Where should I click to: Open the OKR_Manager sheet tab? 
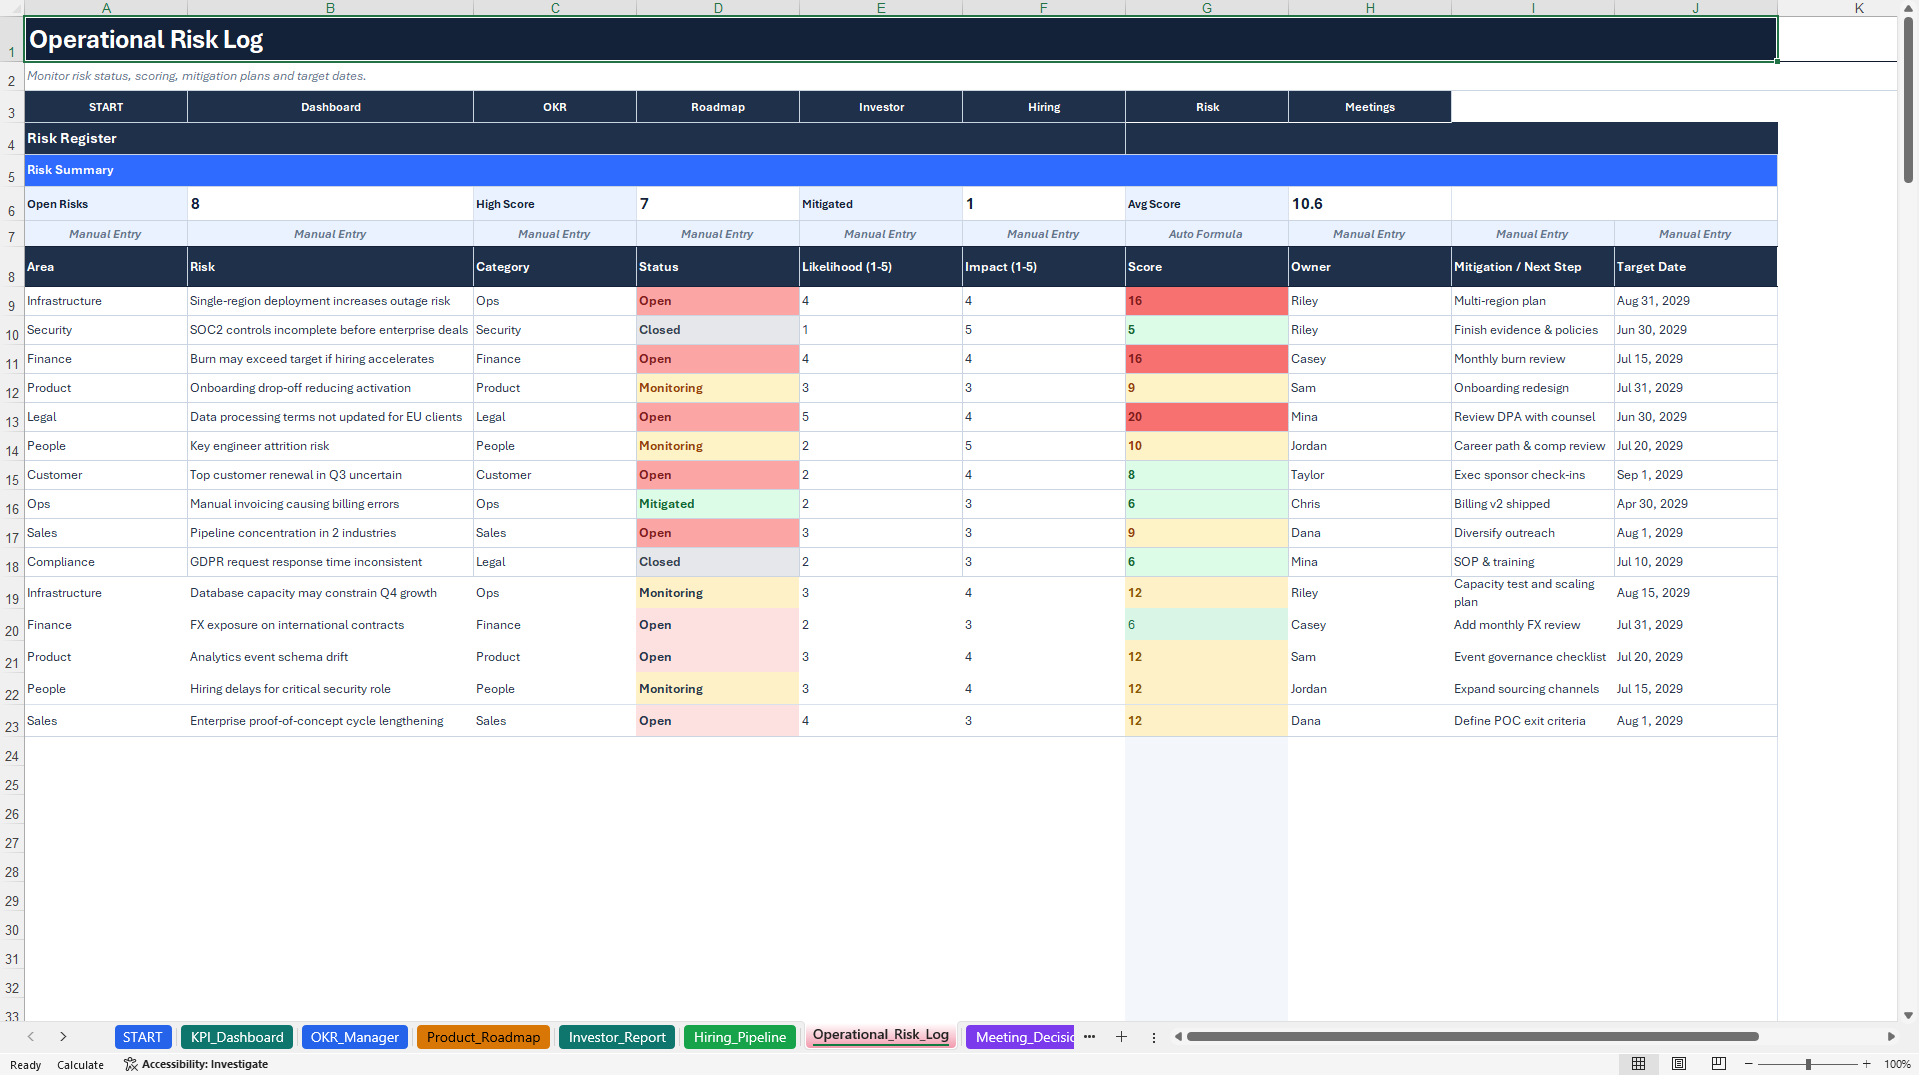355,1037
